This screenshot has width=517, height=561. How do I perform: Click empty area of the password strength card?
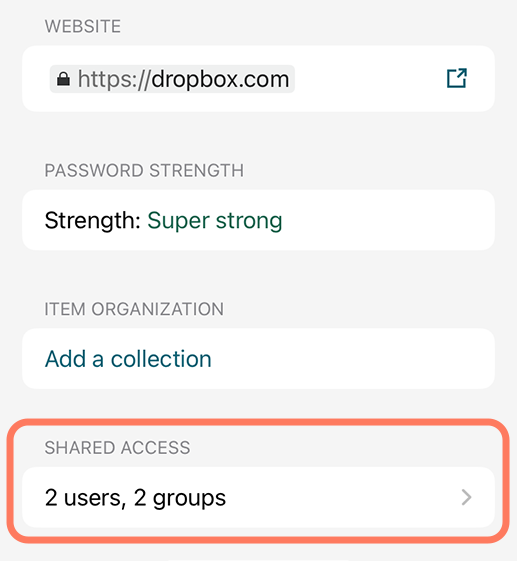coord(386,220)
